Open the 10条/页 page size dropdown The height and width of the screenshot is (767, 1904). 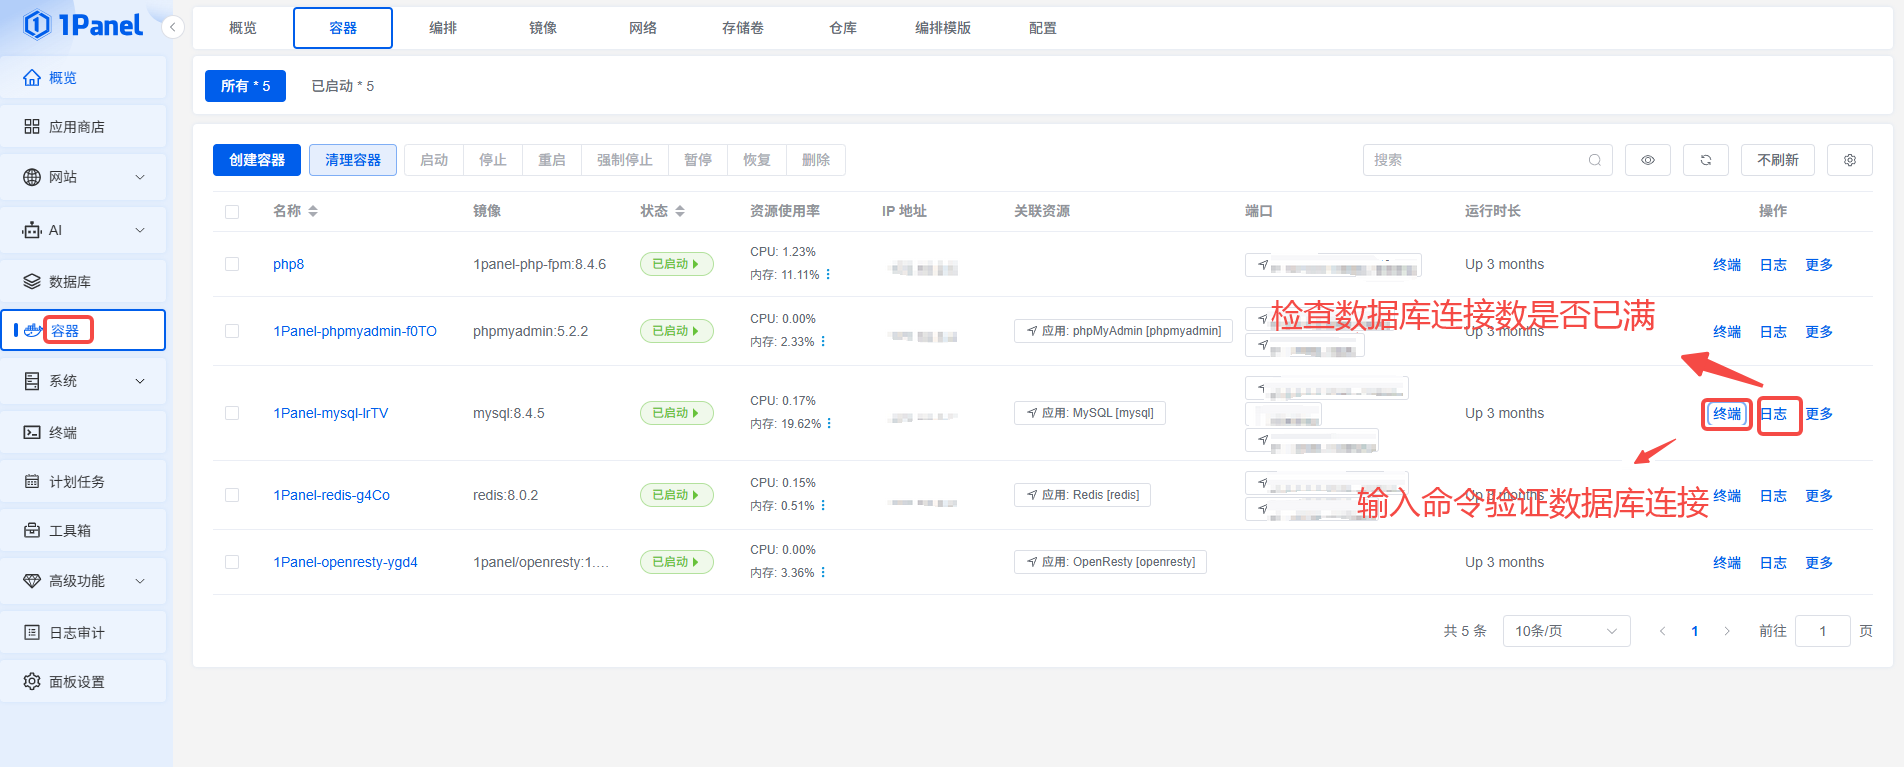tap(1565, 631)
